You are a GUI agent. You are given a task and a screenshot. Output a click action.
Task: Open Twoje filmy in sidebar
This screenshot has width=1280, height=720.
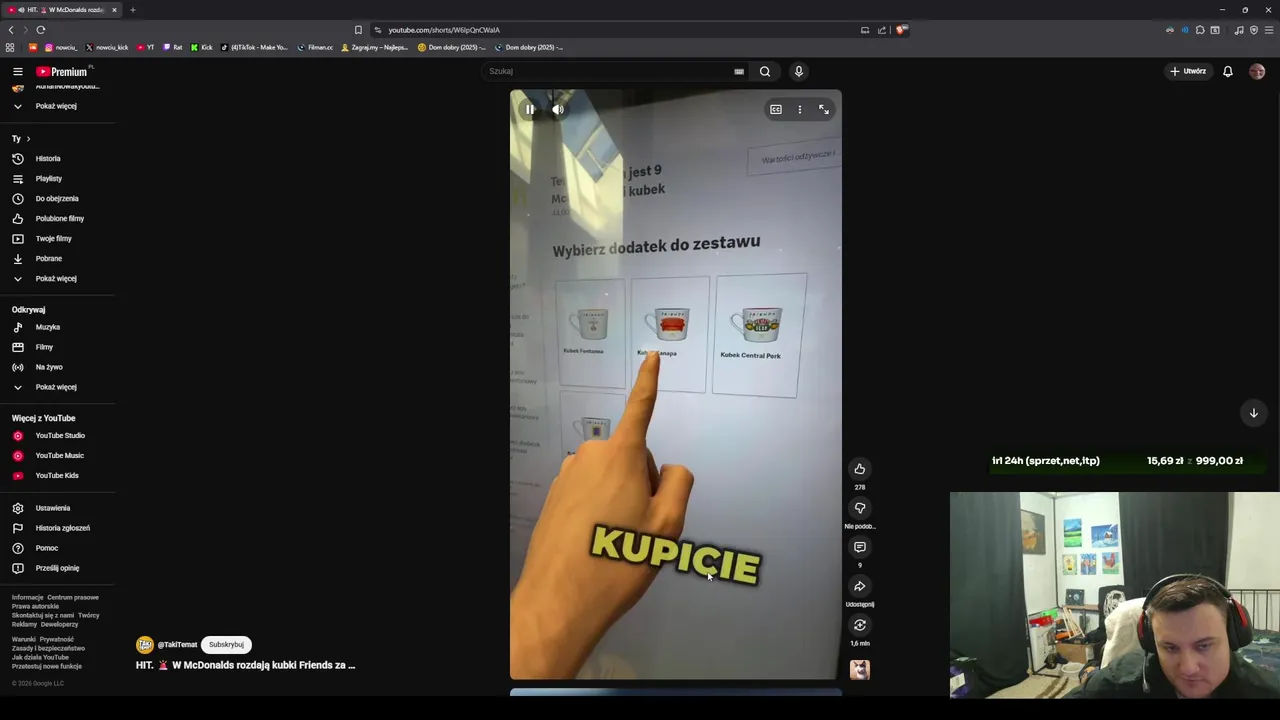pos(53,238)
